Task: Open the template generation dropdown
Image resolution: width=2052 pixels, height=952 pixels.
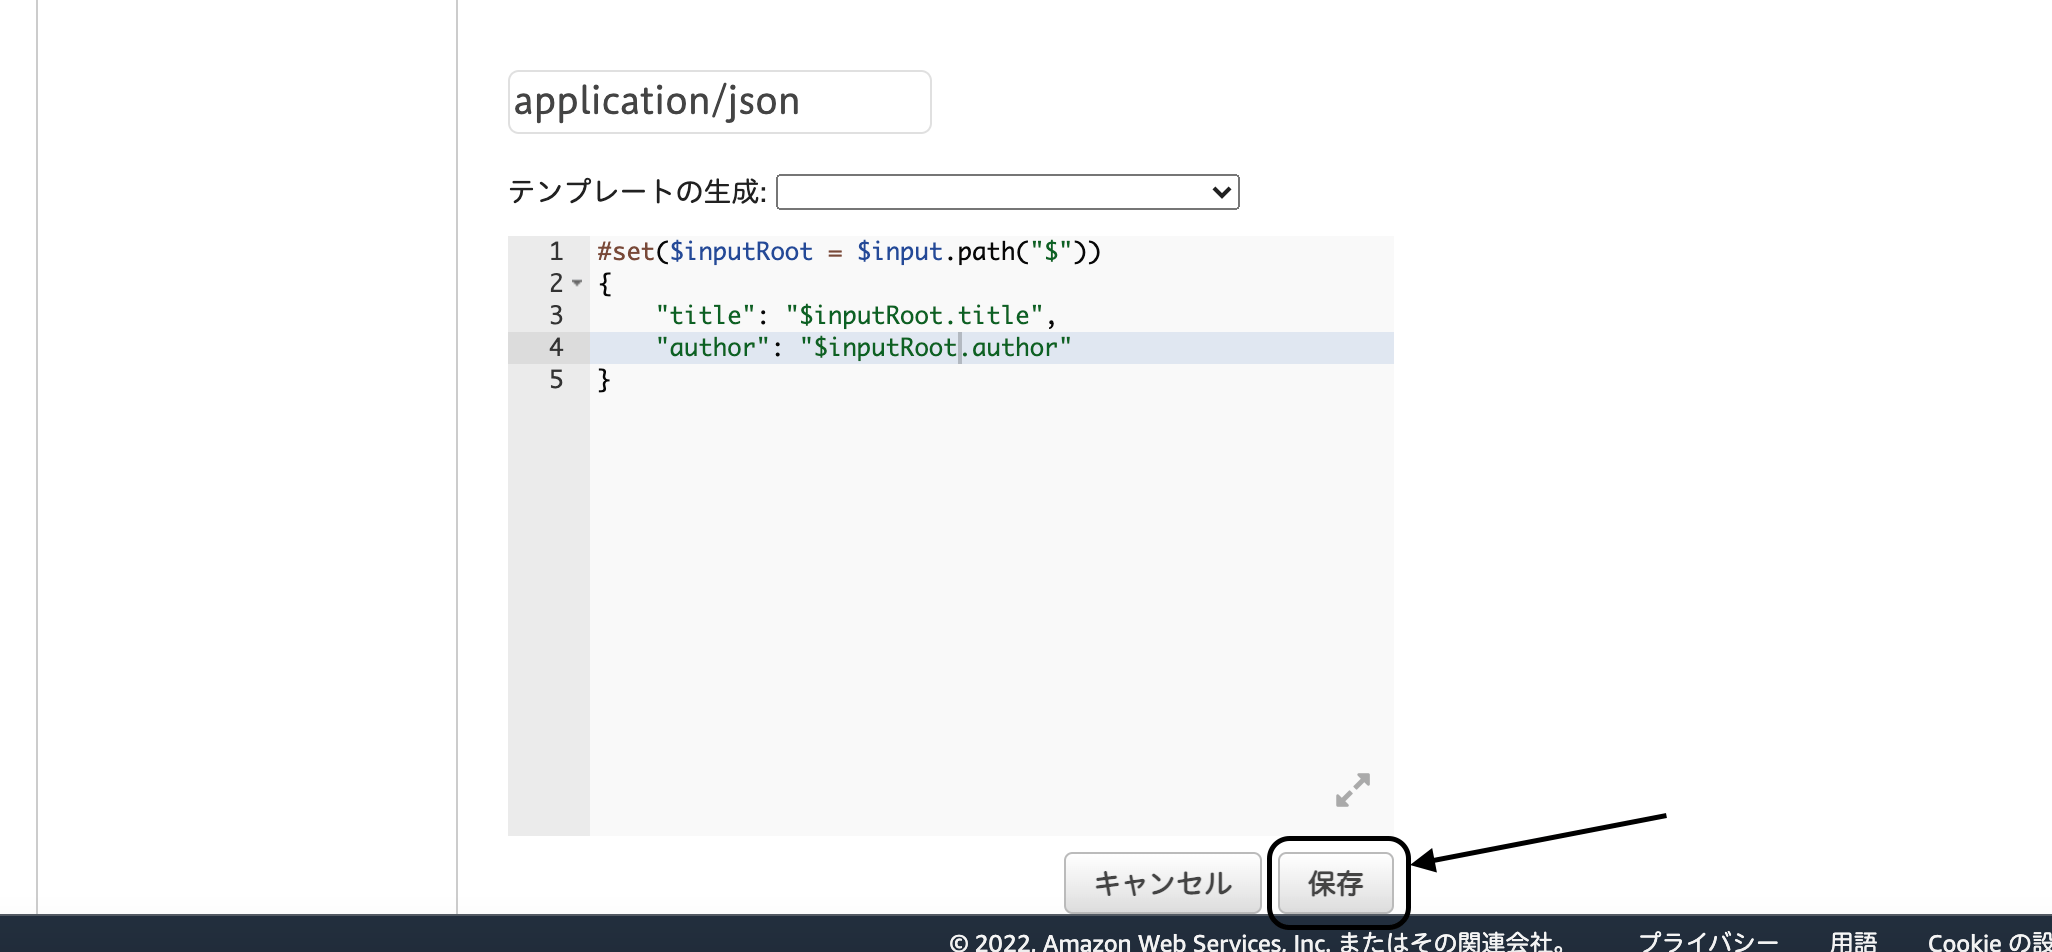Action: coord(1007,192)
